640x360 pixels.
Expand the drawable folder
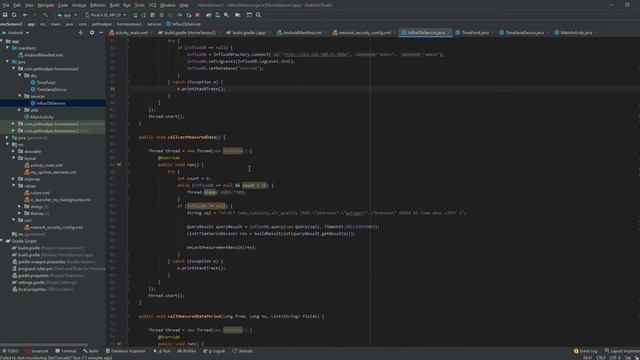pyautogui.click(x=13, y=151)
